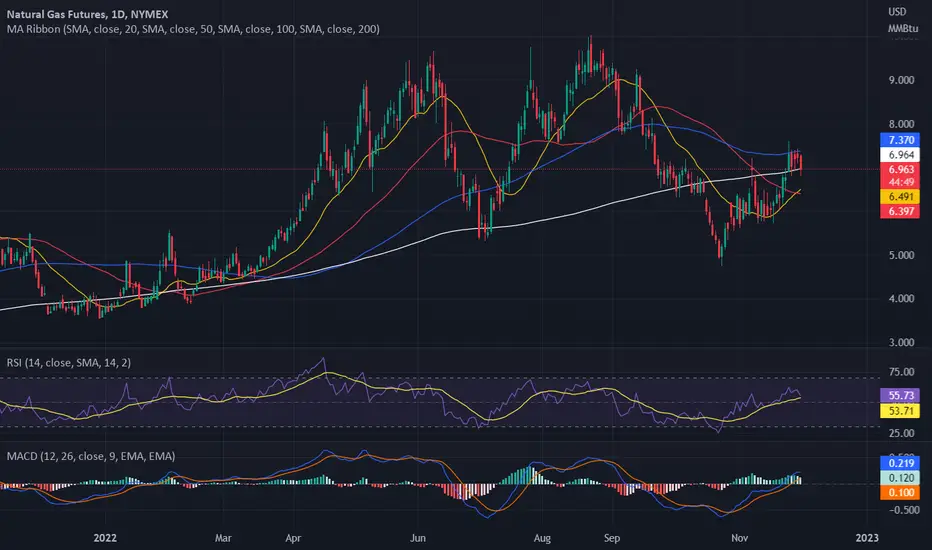
Task: Click the Sep label on time axis
Action: pos(612,538)
